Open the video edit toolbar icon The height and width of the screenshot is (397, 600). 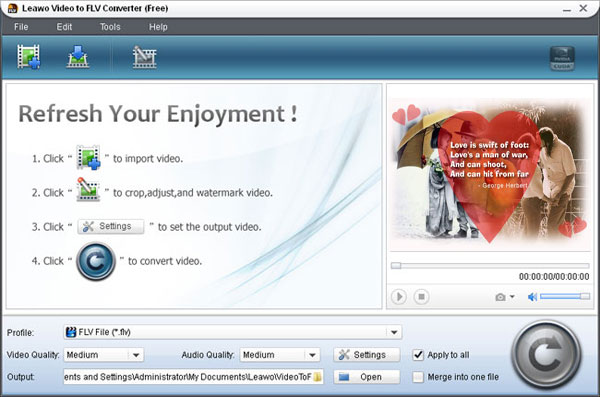pyautogui.click(x=144, y=57)
